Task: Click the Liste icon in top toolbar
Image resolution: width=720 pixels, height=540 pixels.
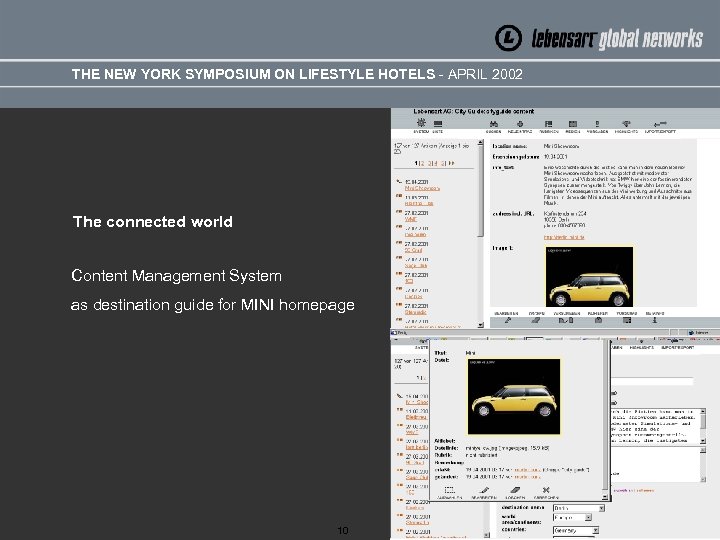Action: (436, 124)
